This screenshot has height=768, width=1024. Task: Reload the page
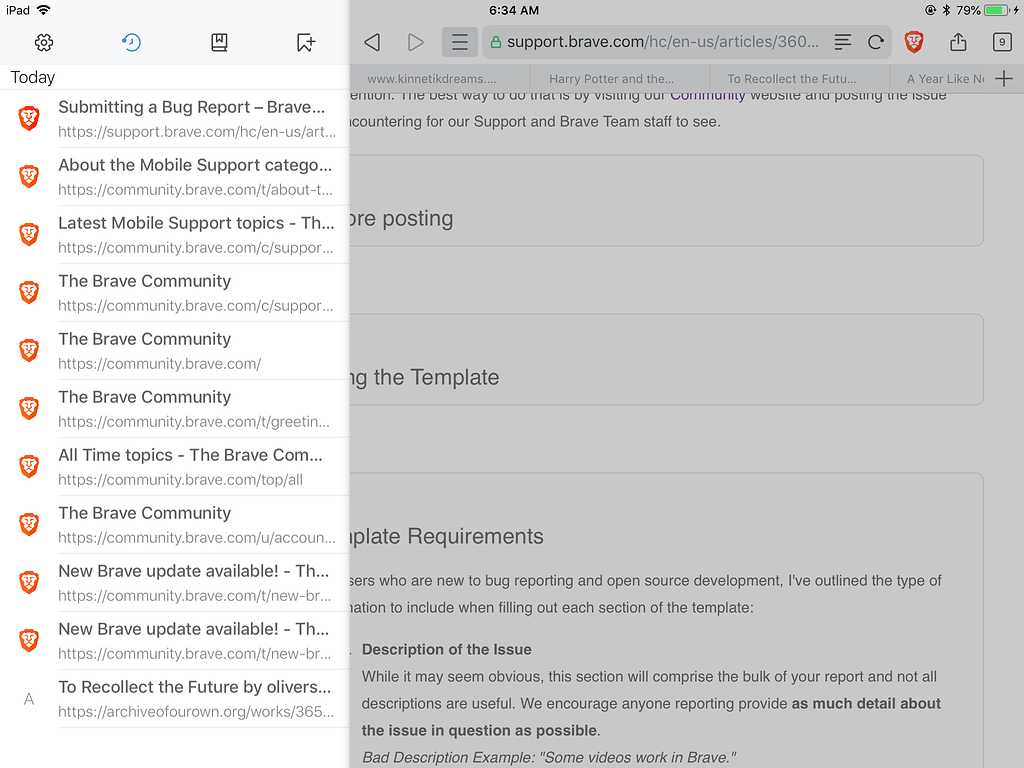tap(876, 42)
